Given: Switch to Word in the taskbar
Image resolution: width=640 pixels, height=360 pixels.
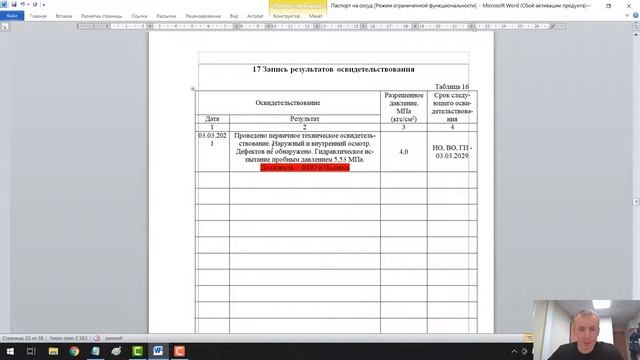Looking at the screenshot, I should pyautogui.click(x=158, y=351).
